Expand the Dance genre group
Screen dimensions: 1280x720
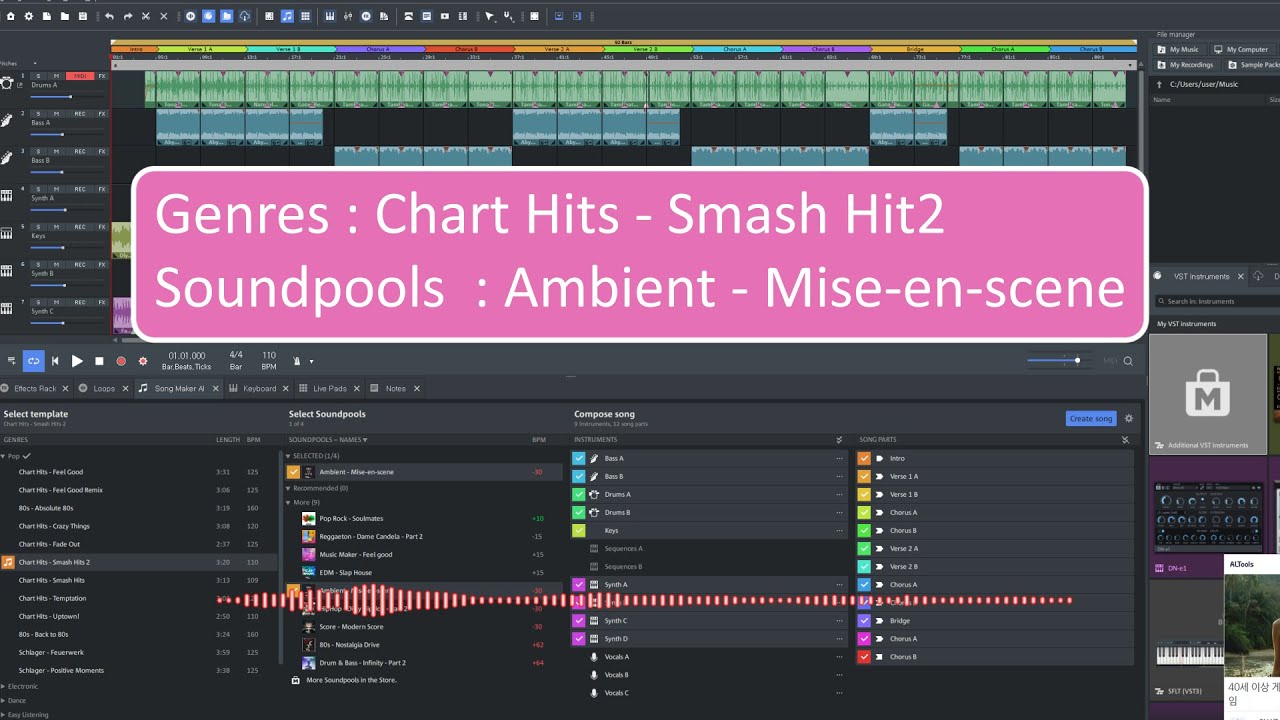[x=4, y=700]
